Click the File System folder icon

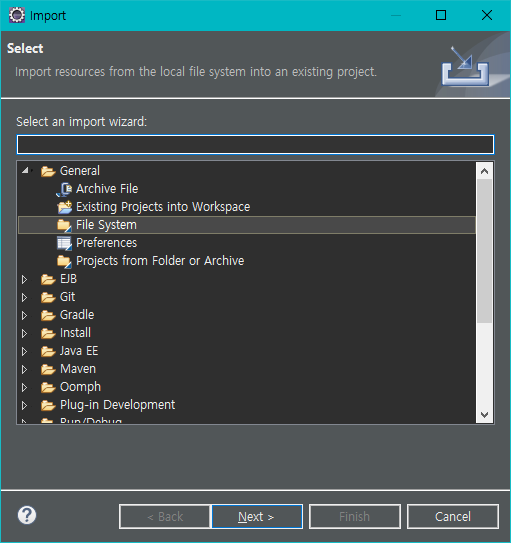coord(64,225)
